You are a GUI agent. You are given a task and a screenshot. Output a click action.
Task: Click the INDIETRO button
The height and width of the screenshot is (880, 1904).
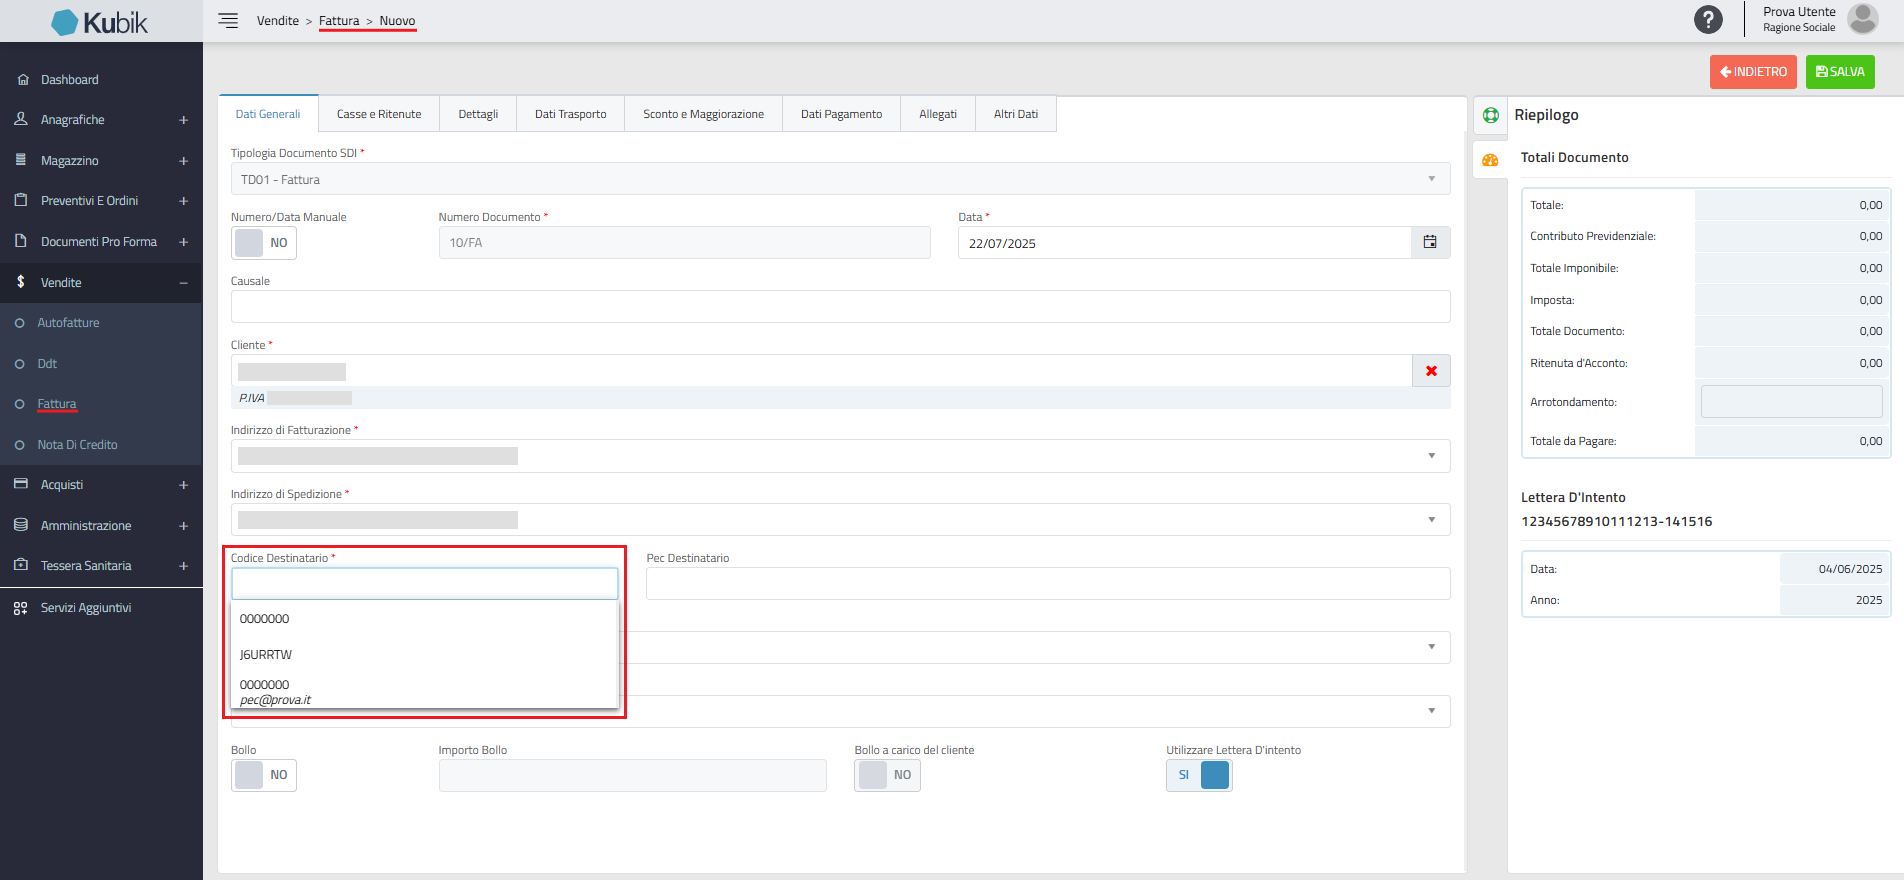pos(1753,72)
